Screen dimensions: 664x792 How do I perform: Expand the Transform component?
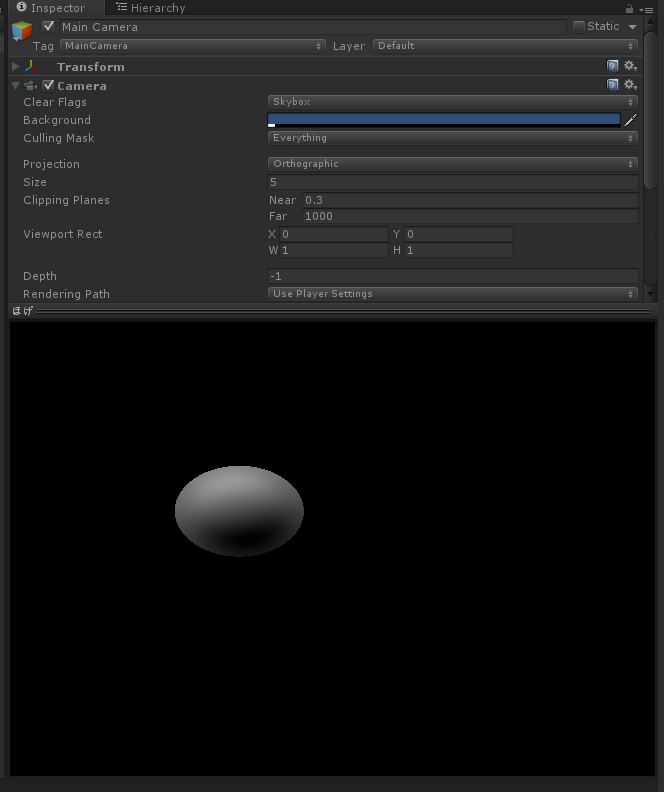click(16, 66)
